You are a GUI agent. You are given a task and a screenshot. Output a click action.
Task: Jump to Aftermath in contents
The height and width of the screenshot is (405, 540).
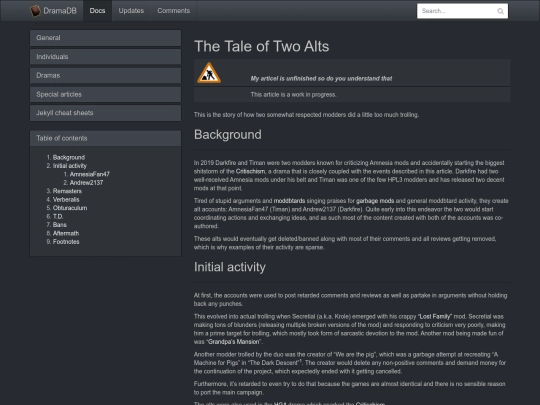click(x=66, y=233)
